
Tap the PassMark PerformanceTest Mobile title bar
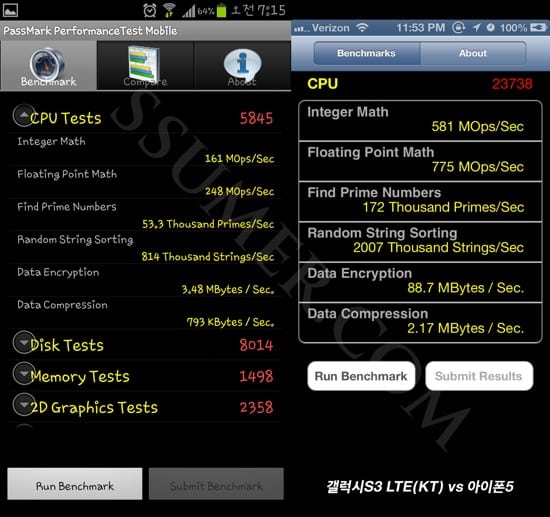[146, 31]
